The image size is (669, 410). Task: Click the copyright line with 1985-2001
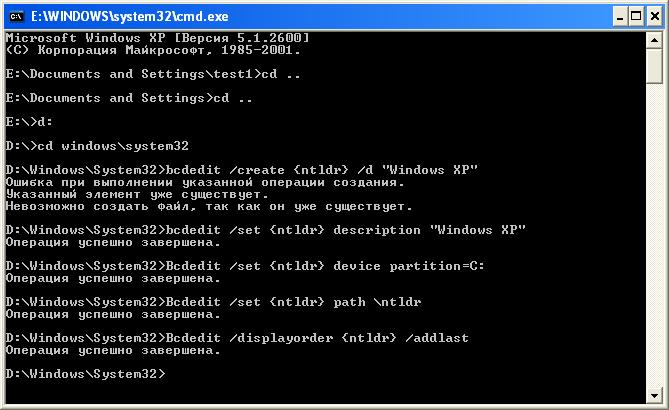pyautogui.click(x=152, y=49)
